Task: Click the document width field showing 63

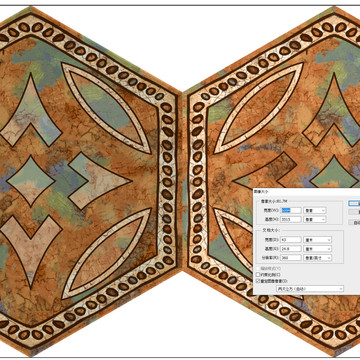Action: tap(292, 240)
